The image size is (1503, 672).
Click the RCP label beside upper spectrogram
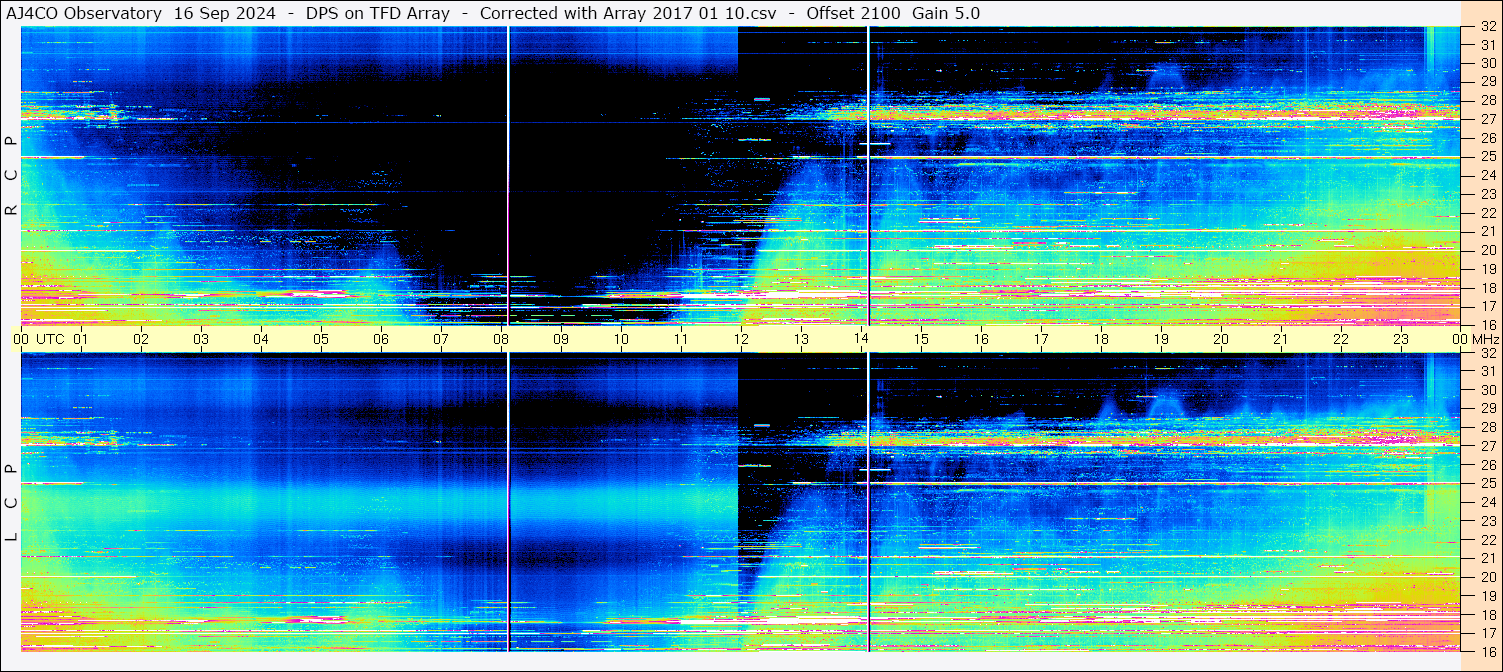pos(11,176)
